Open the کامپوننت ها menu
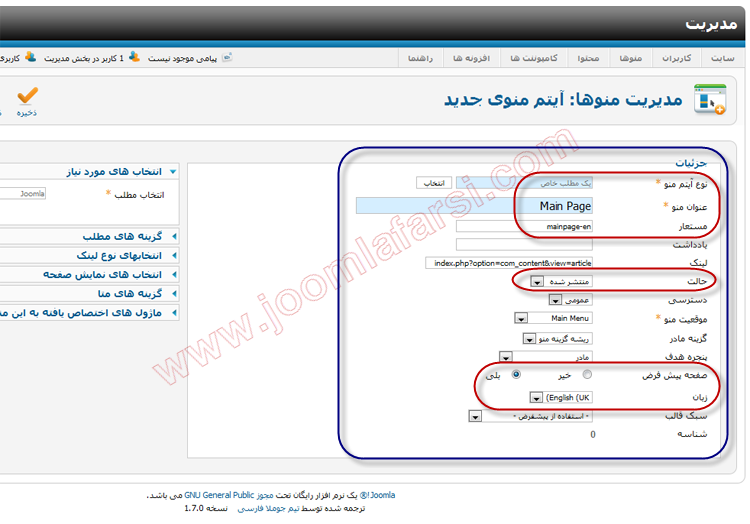Image resolution: width=750 pixels, height=524 pixels. [533, 58]
